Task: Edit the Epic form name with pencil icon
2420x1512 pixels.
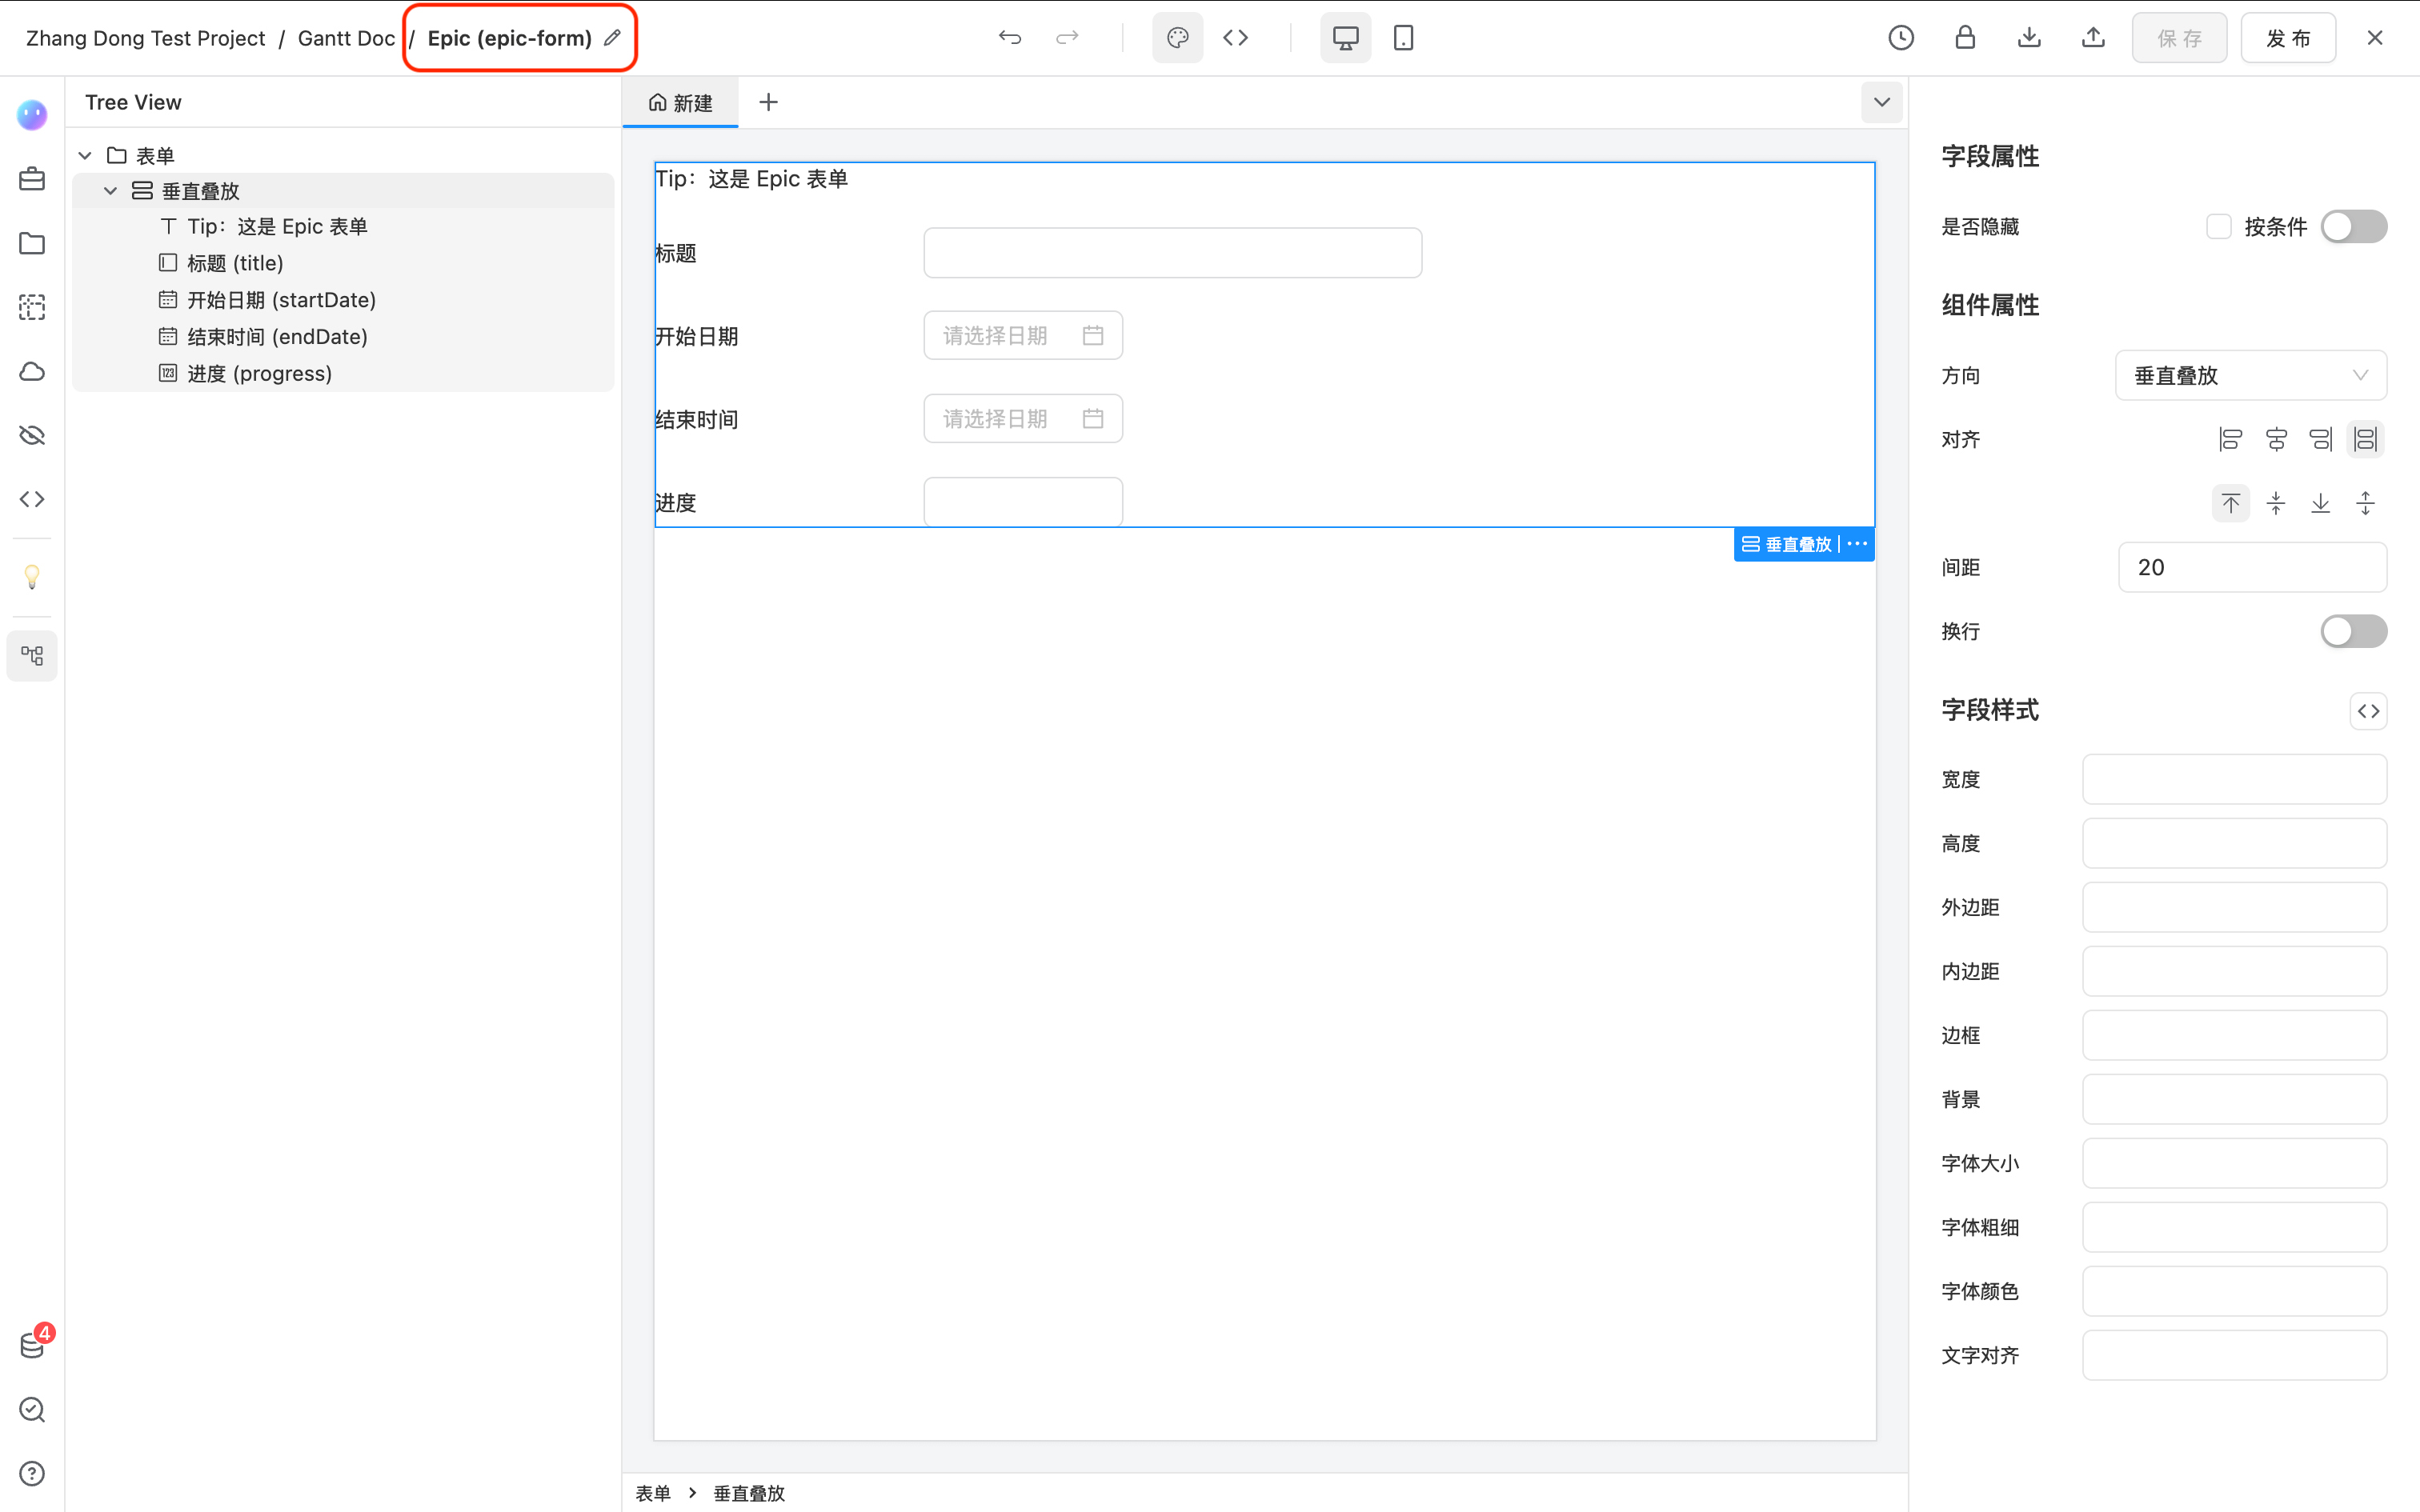Action: pos(613,38)
